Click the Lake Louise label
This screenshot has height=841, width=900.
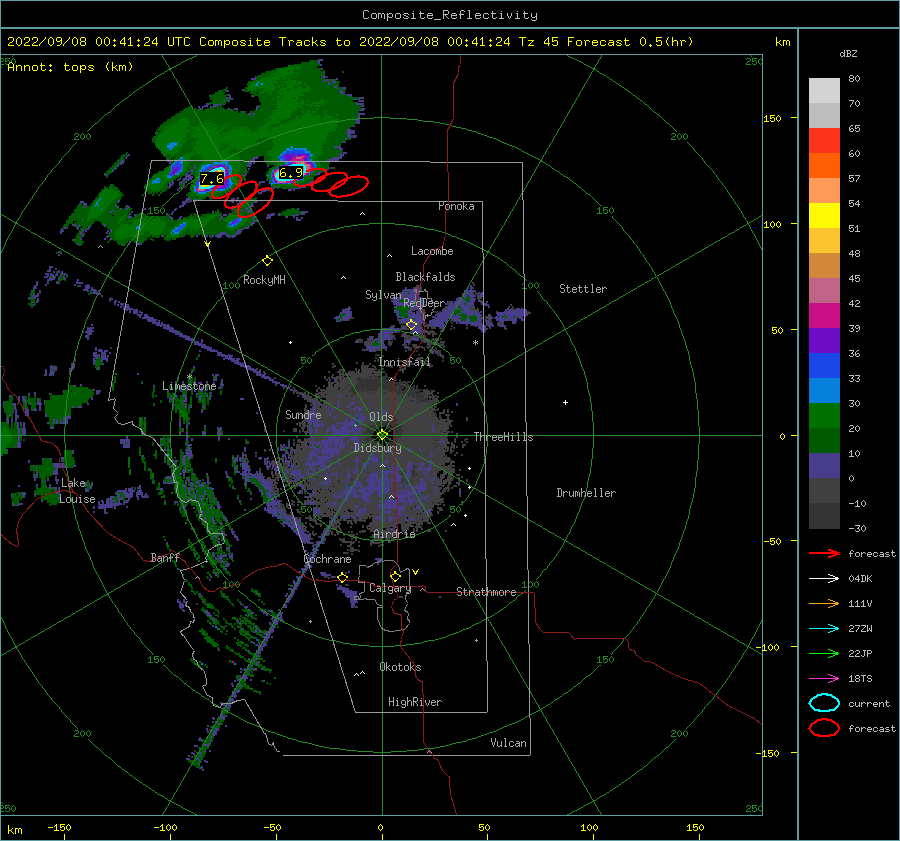pos(77,491)
